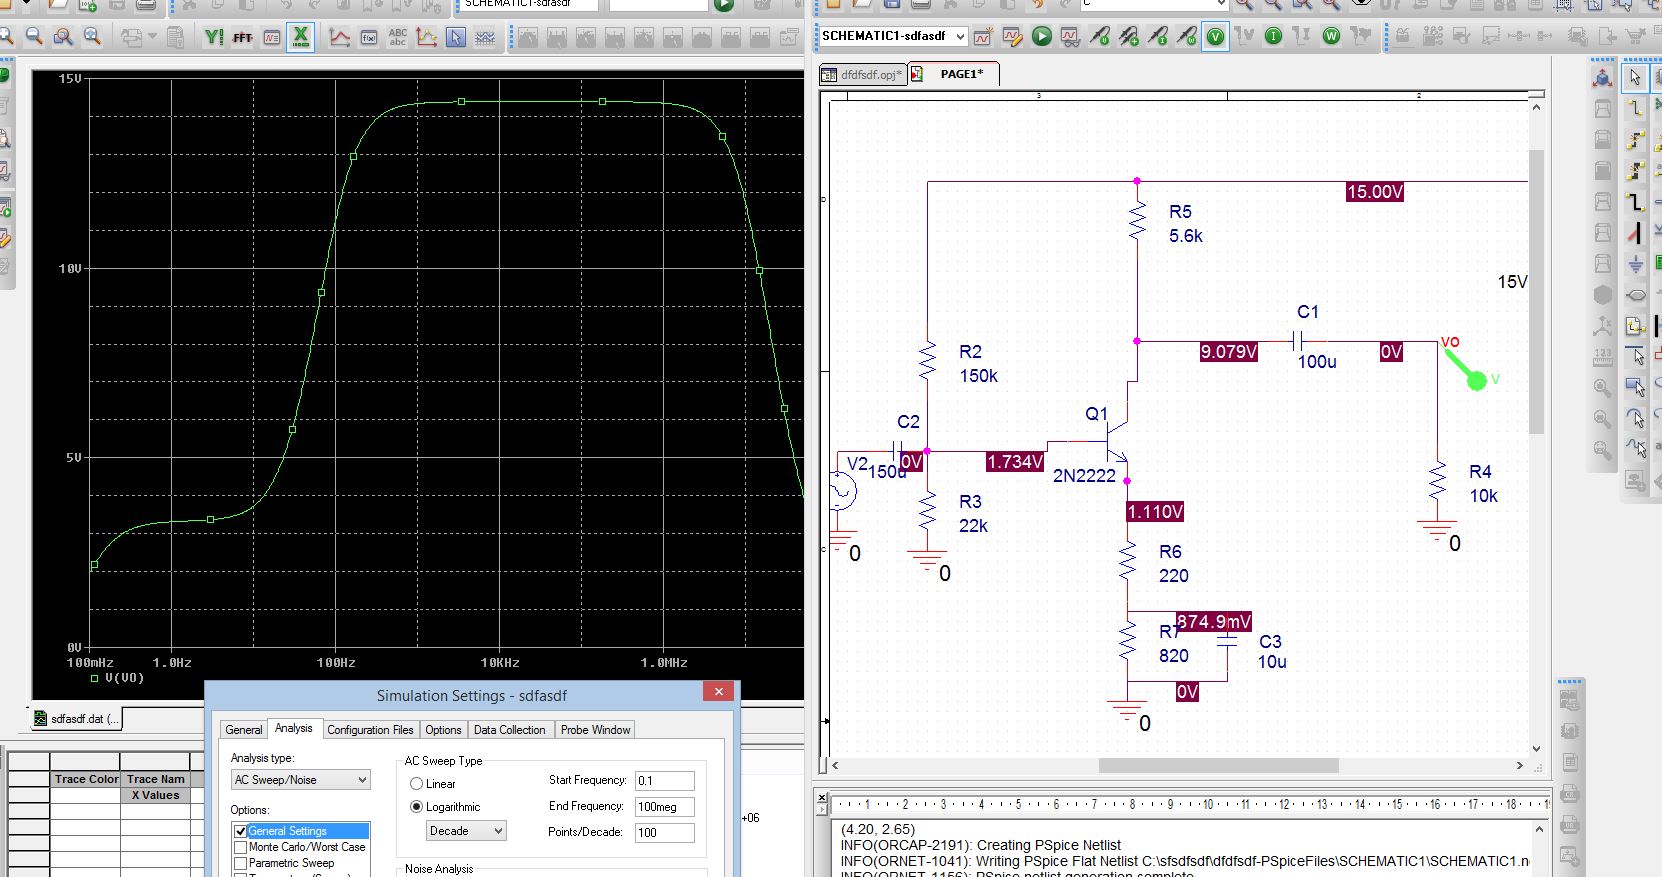This screenshot has height=877, width=1662.
Task: Click the Run PSpice green play button
Action: (x=1041, y=37)
